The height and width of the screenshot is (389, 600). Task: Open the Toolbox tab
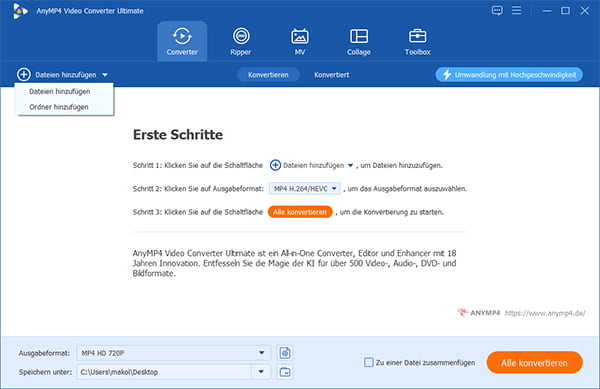(x=417, y=41)
